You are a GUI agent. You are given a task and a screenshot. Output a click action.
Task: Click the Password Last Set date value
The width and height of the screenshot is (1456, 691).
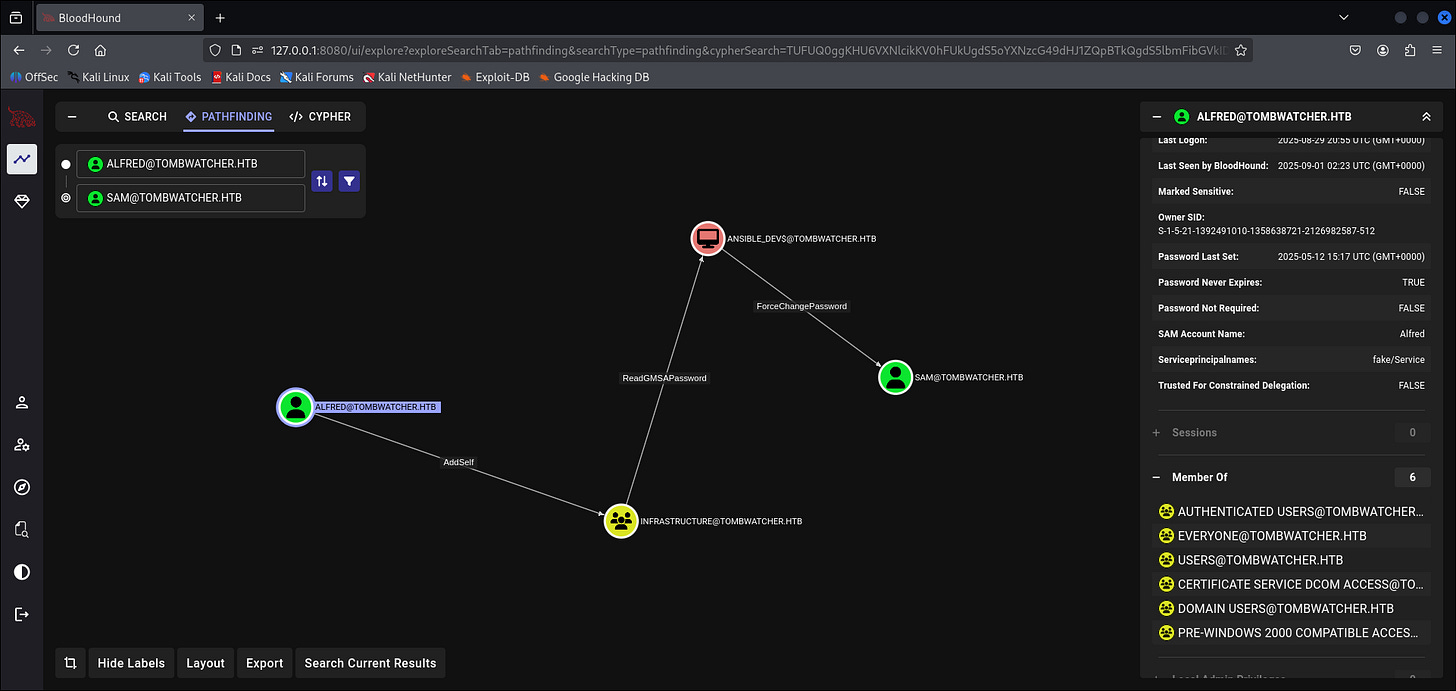[1351, 257]
